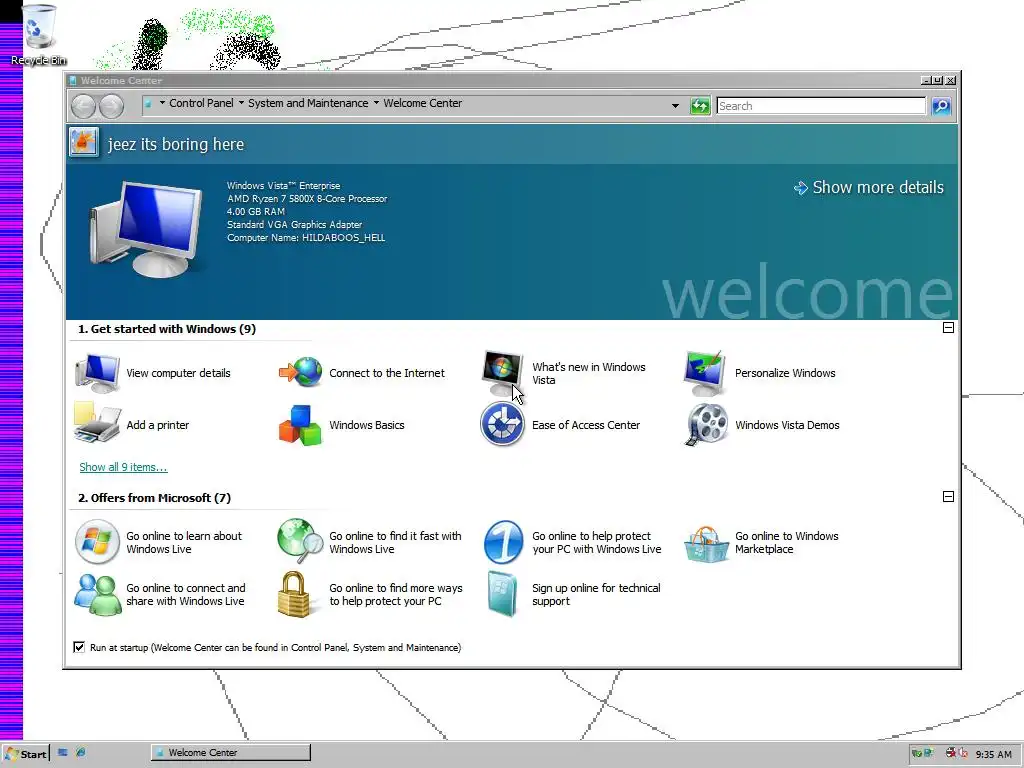Click the Search input field
Screen dimensions: 1024x768
tap(821, 106)
